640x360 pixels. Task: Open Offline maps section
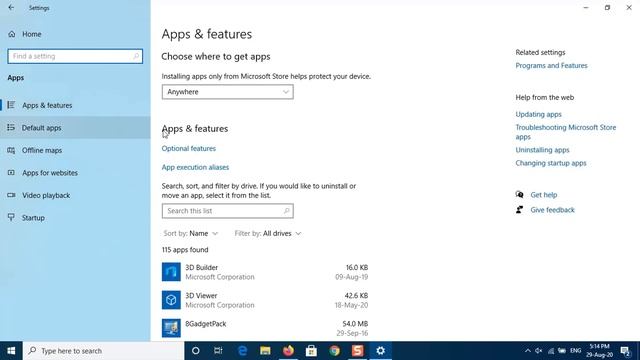click(75, 150)
